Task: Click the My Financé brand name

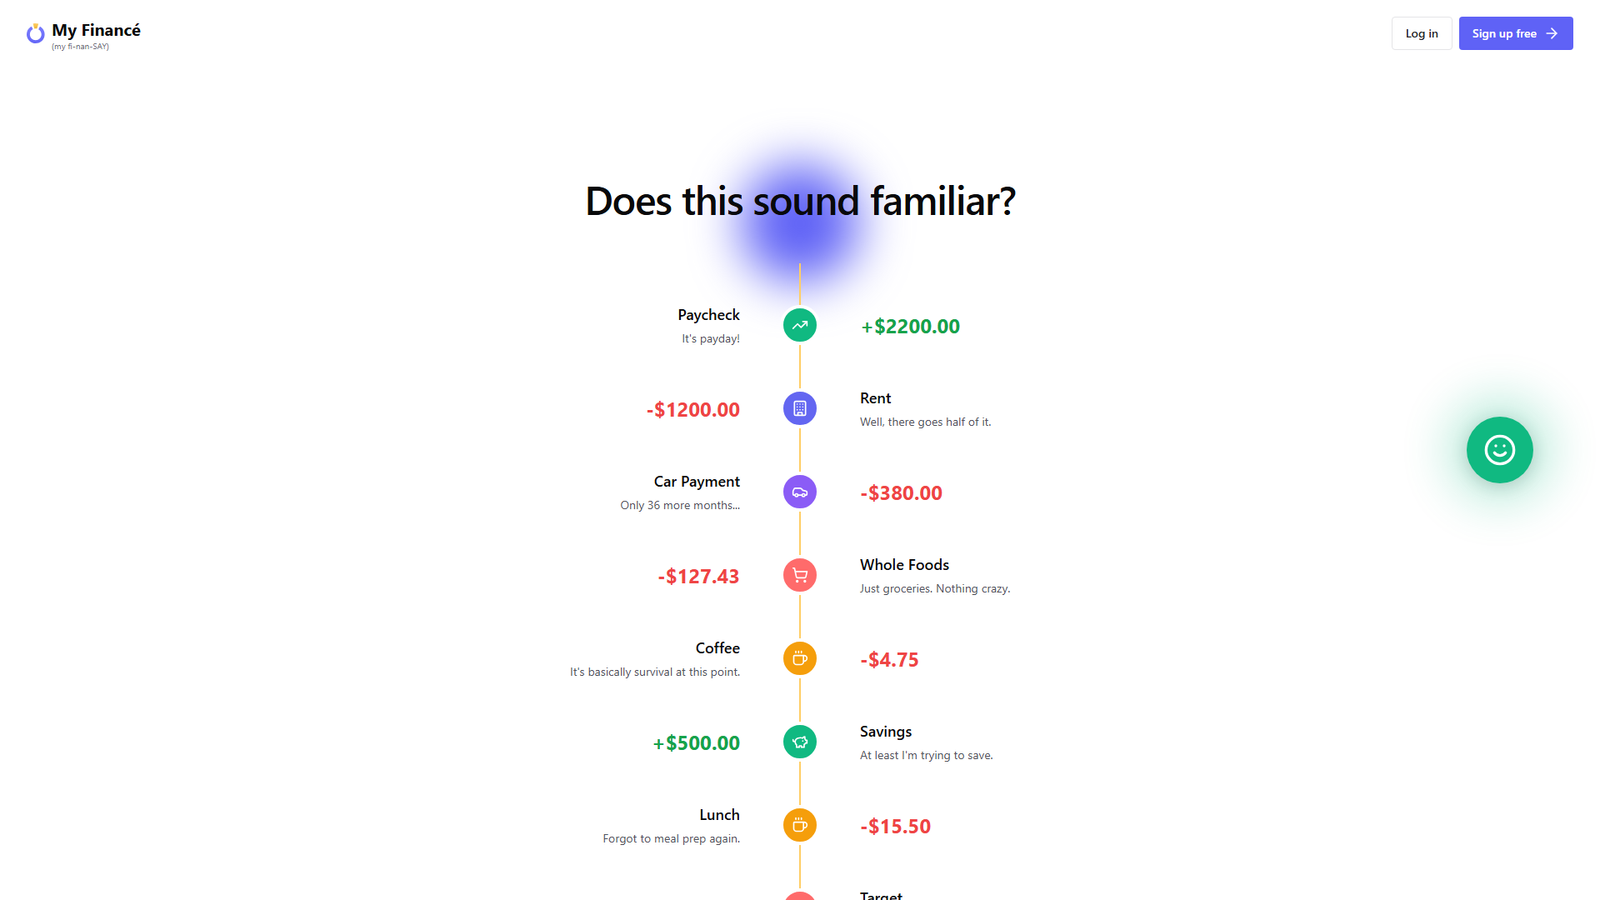Action: pos(96,31)
